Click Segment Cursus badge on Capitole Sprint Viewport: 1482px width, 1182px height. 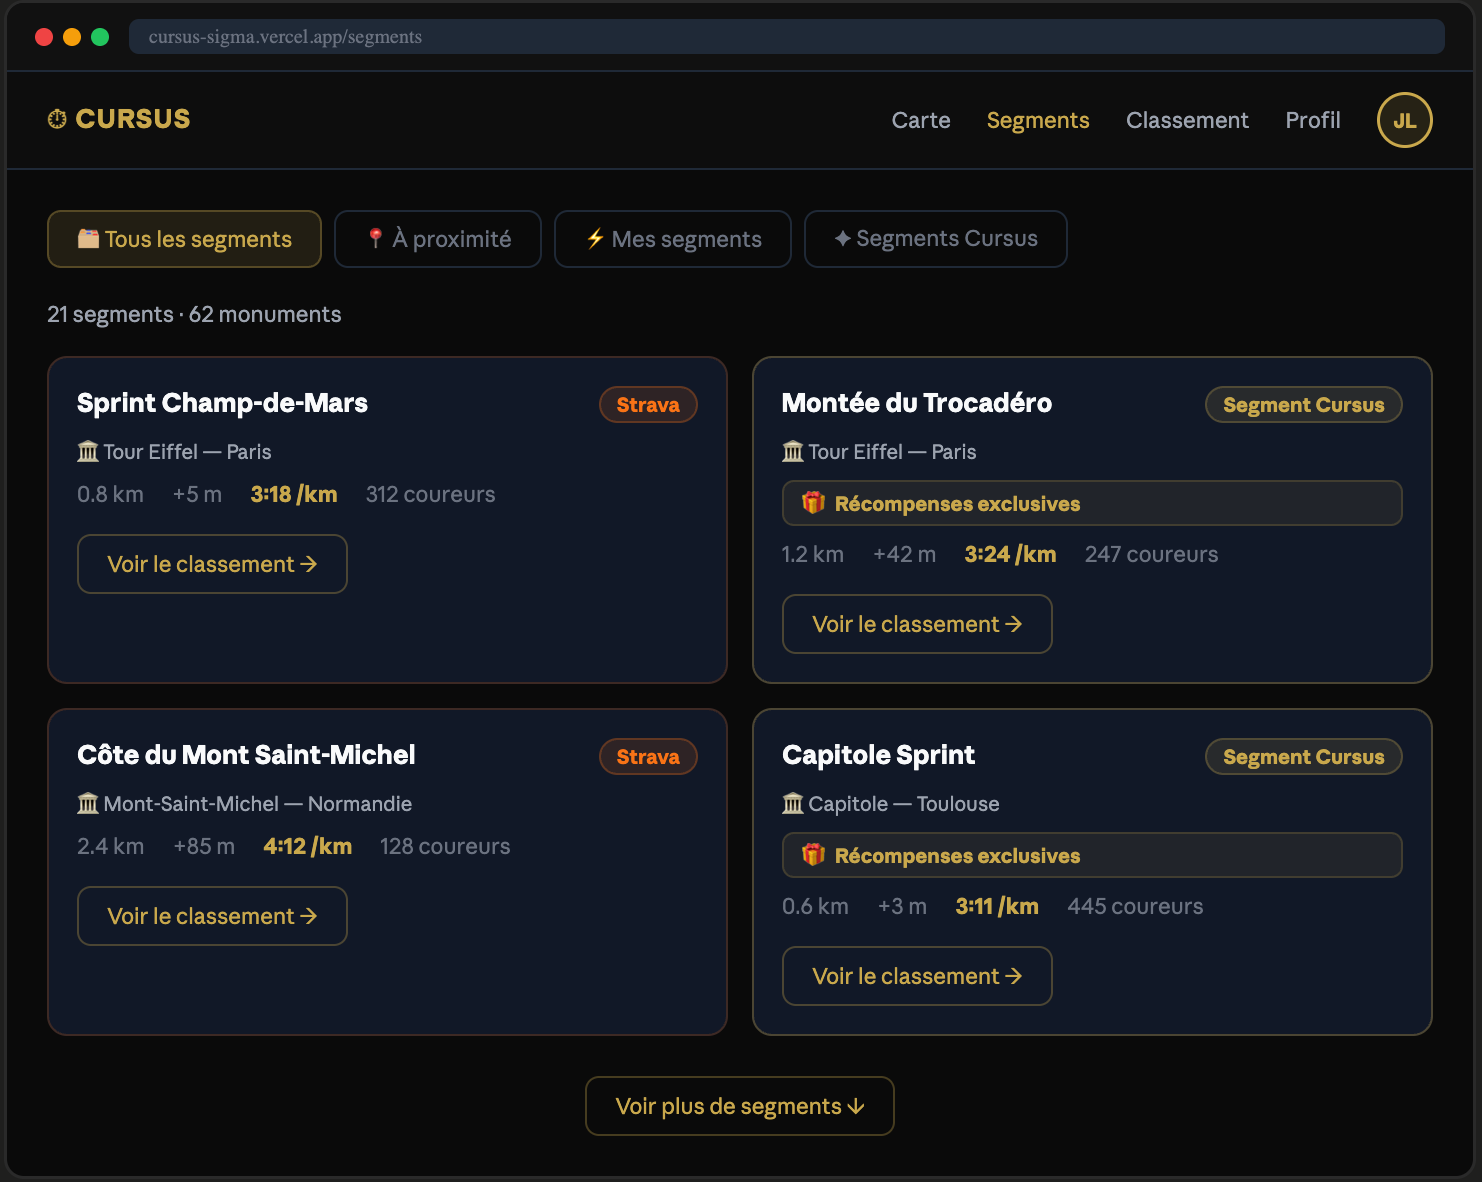pyautogui.click(x=1304, y=757)
